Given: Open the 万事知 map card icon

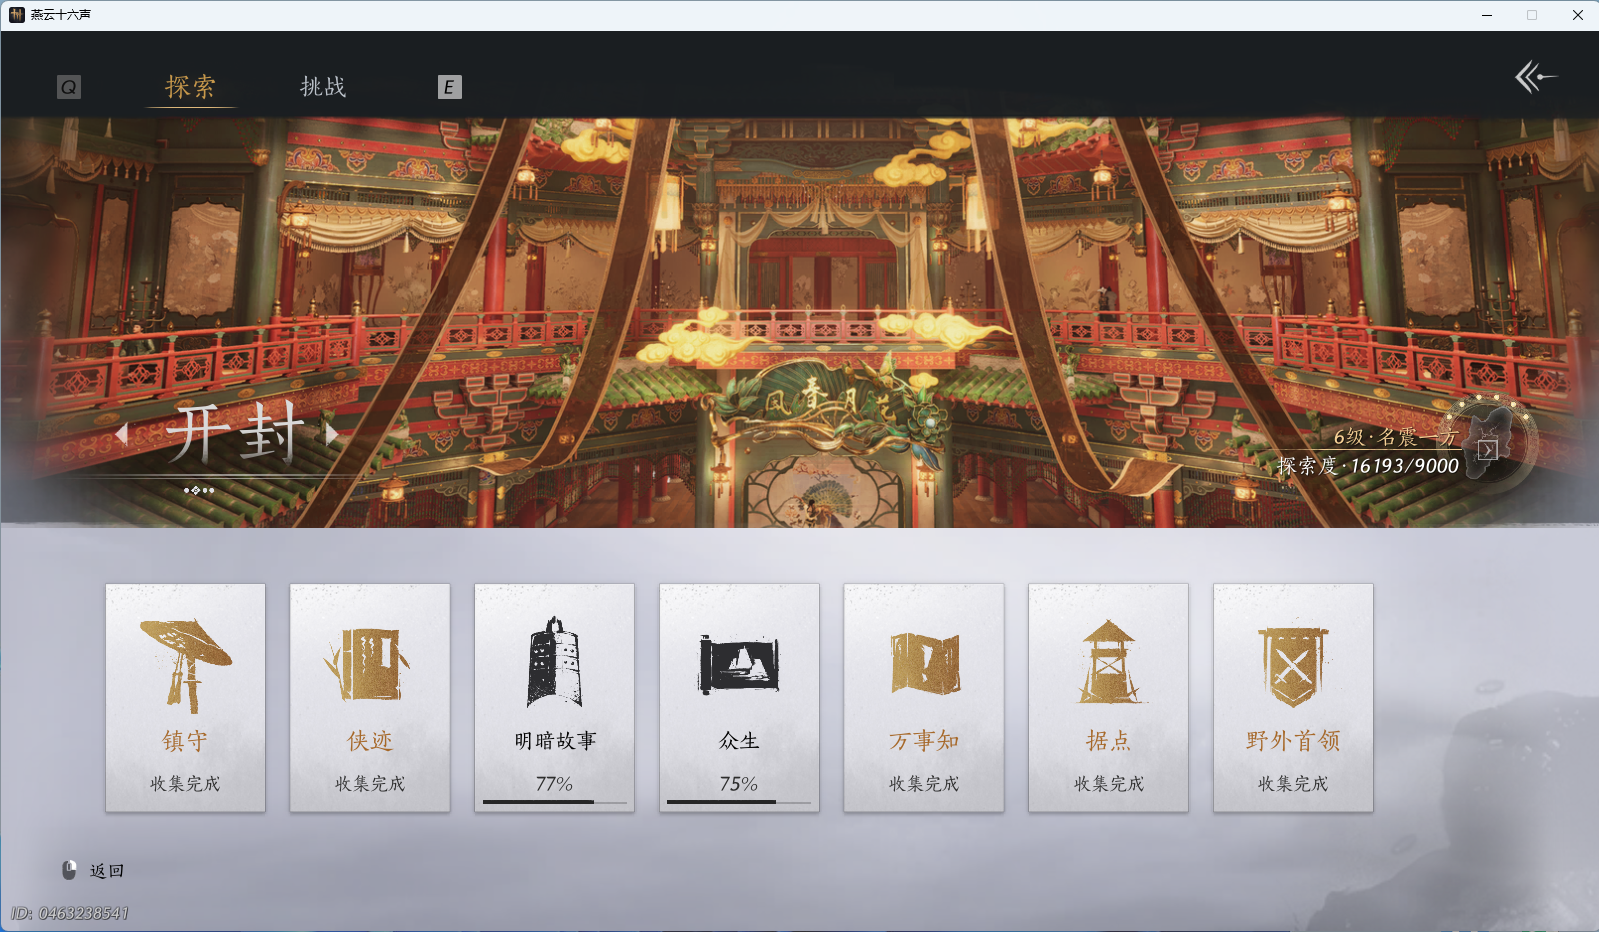Looking at the screenshot, I should tap(924, 664).
